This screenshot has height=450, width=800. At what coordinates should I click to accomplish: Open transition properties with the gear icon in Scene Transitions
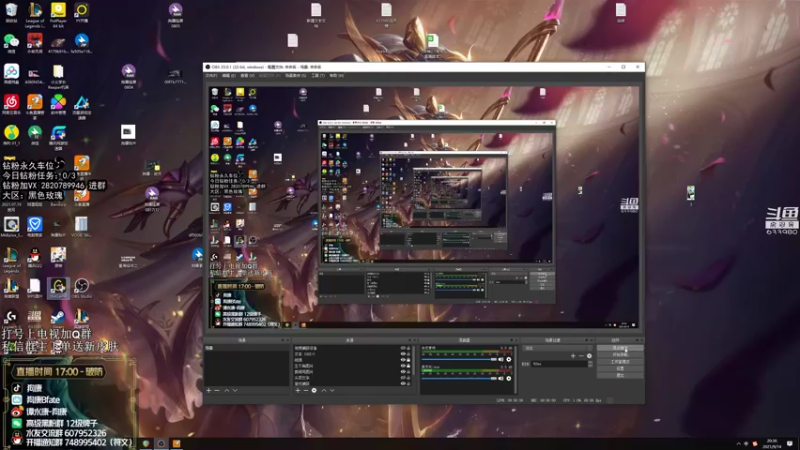click(589, 356)
